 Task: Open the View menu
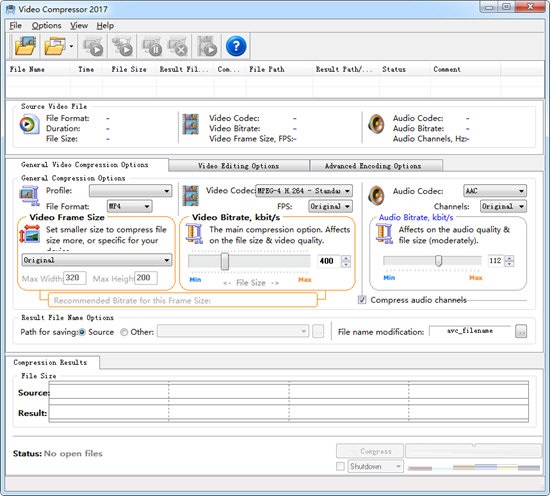coord(79,26)
